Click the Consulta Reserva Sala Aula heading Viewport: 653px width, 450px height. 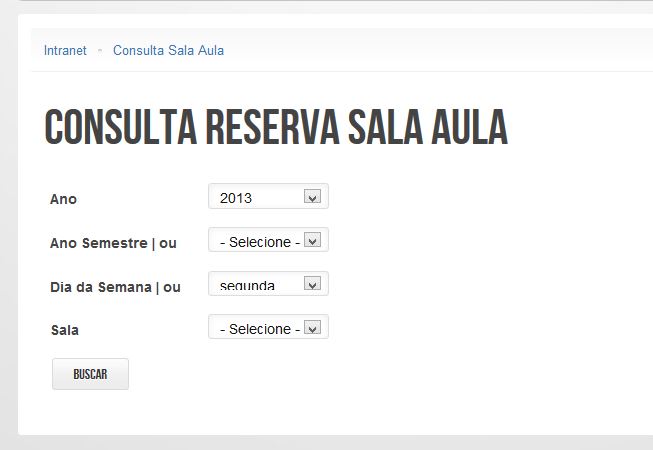(x=276, y=127)
